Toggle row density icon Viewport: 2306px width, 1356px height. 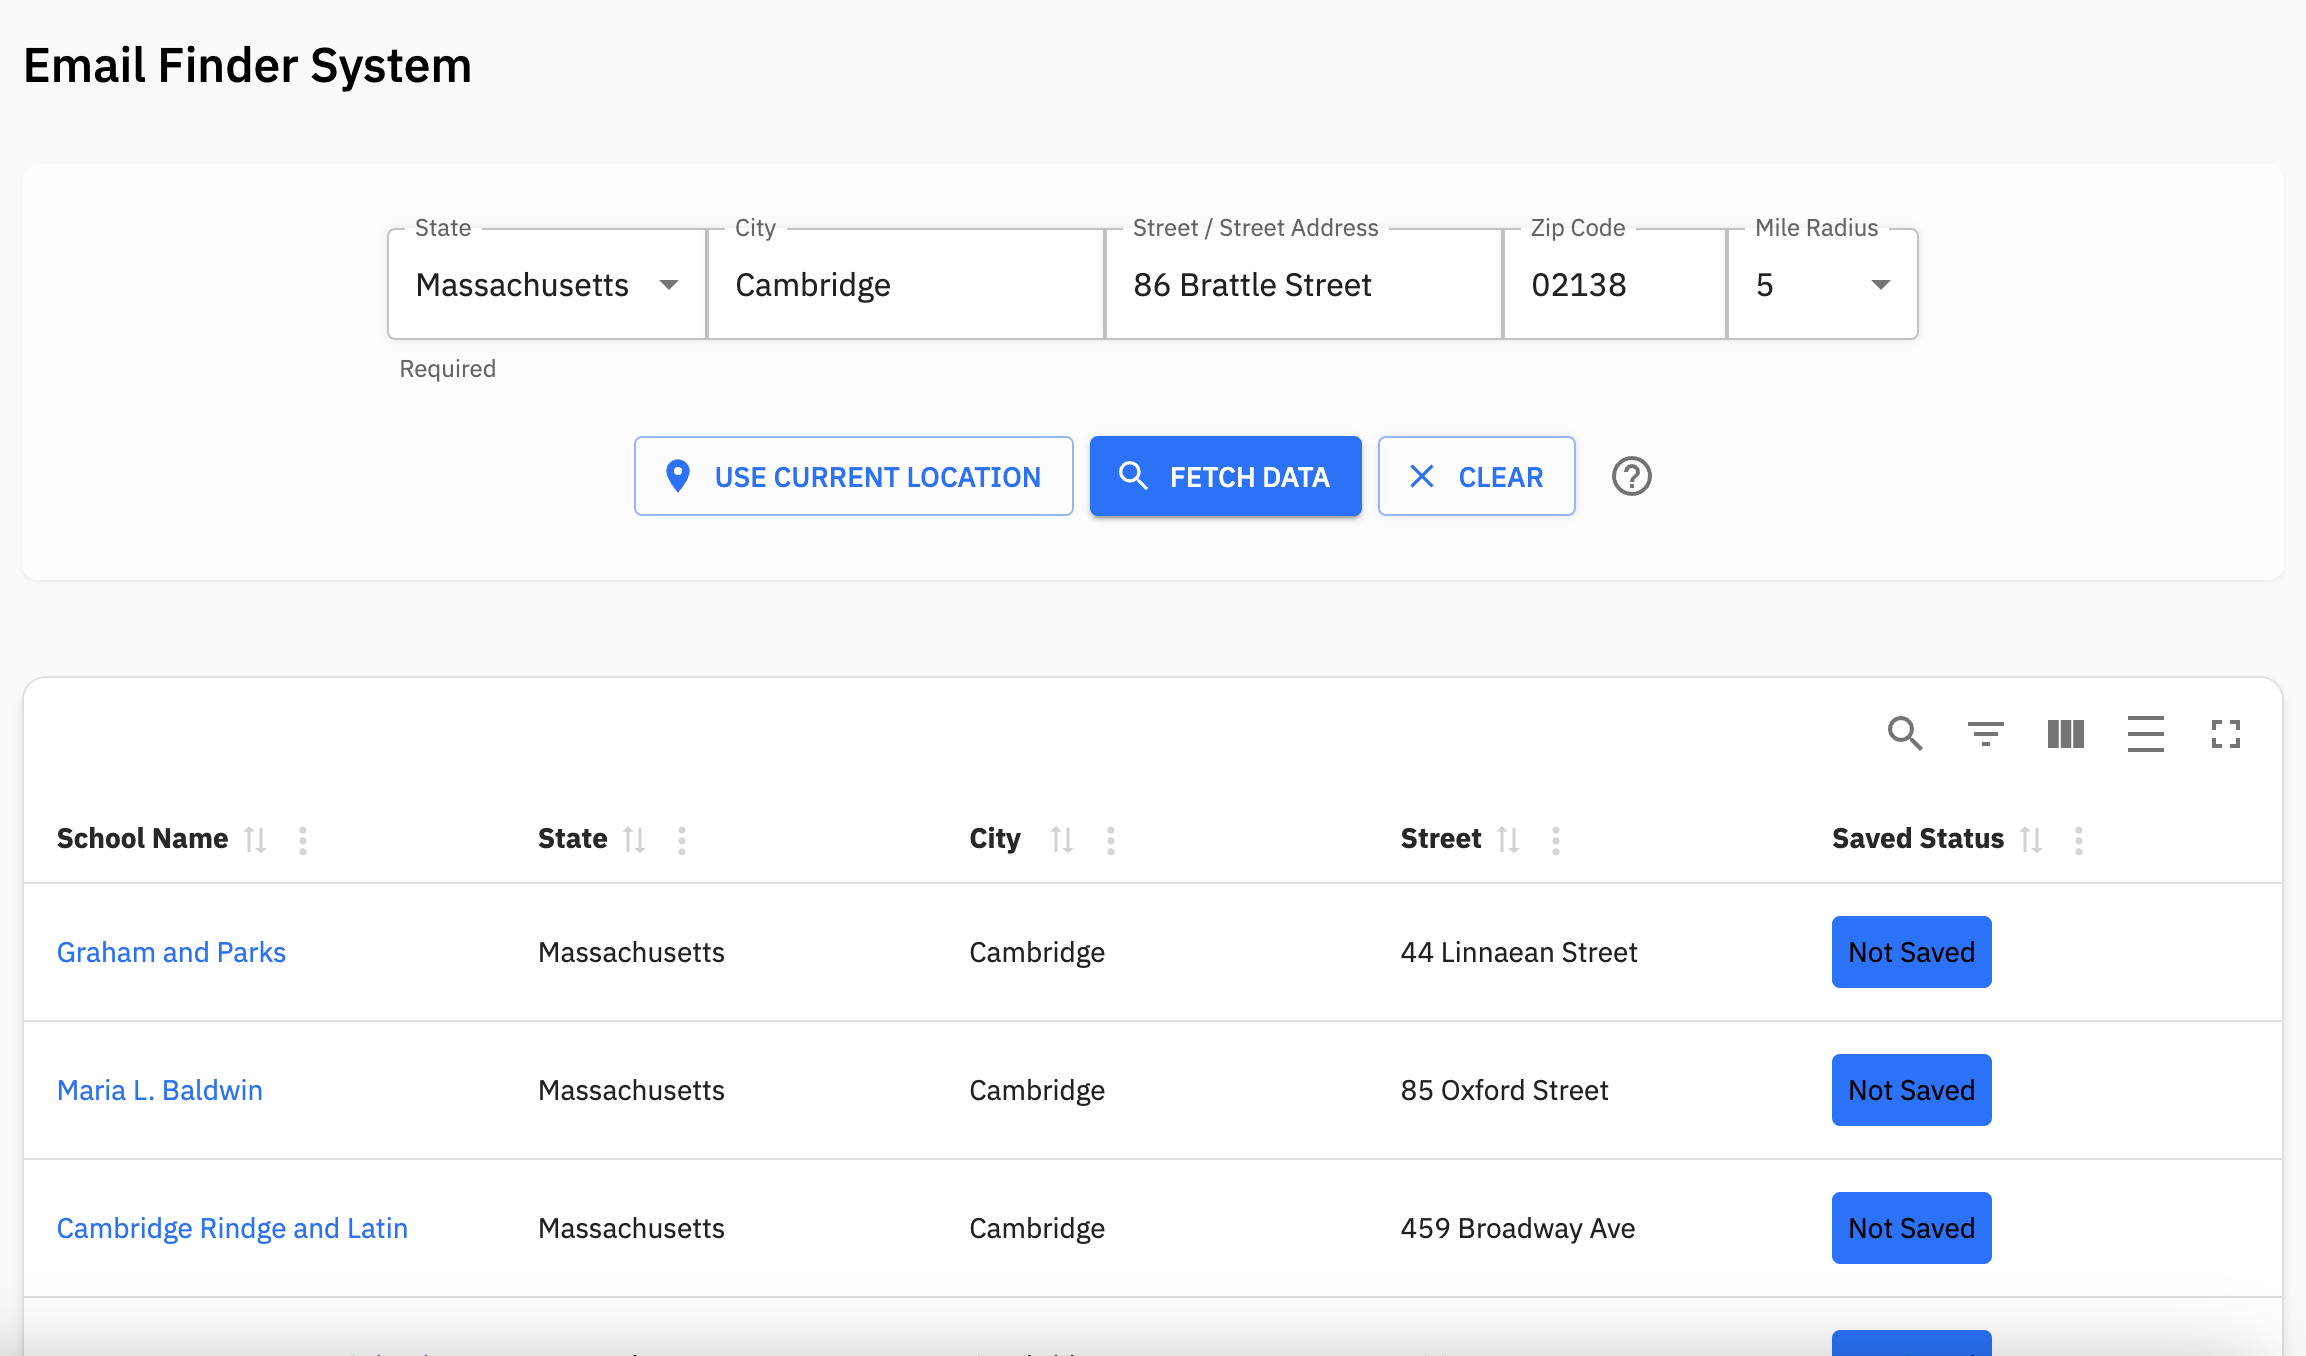(2145, 734)
